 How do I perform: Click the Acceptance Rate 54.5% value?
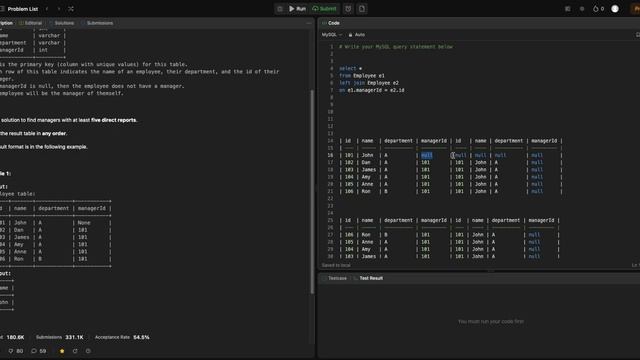pyautogui.click(x=141, y=337)
